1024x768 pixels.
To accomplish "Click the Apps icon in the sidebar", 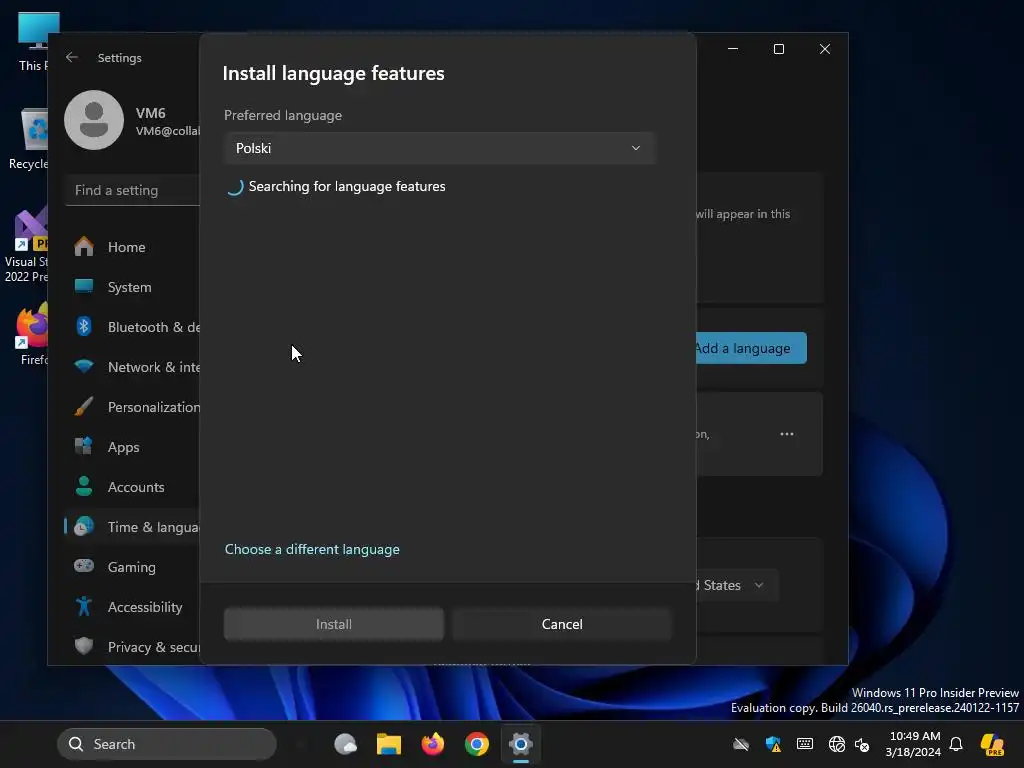I will pyautogui.click(x=84, y=446).
